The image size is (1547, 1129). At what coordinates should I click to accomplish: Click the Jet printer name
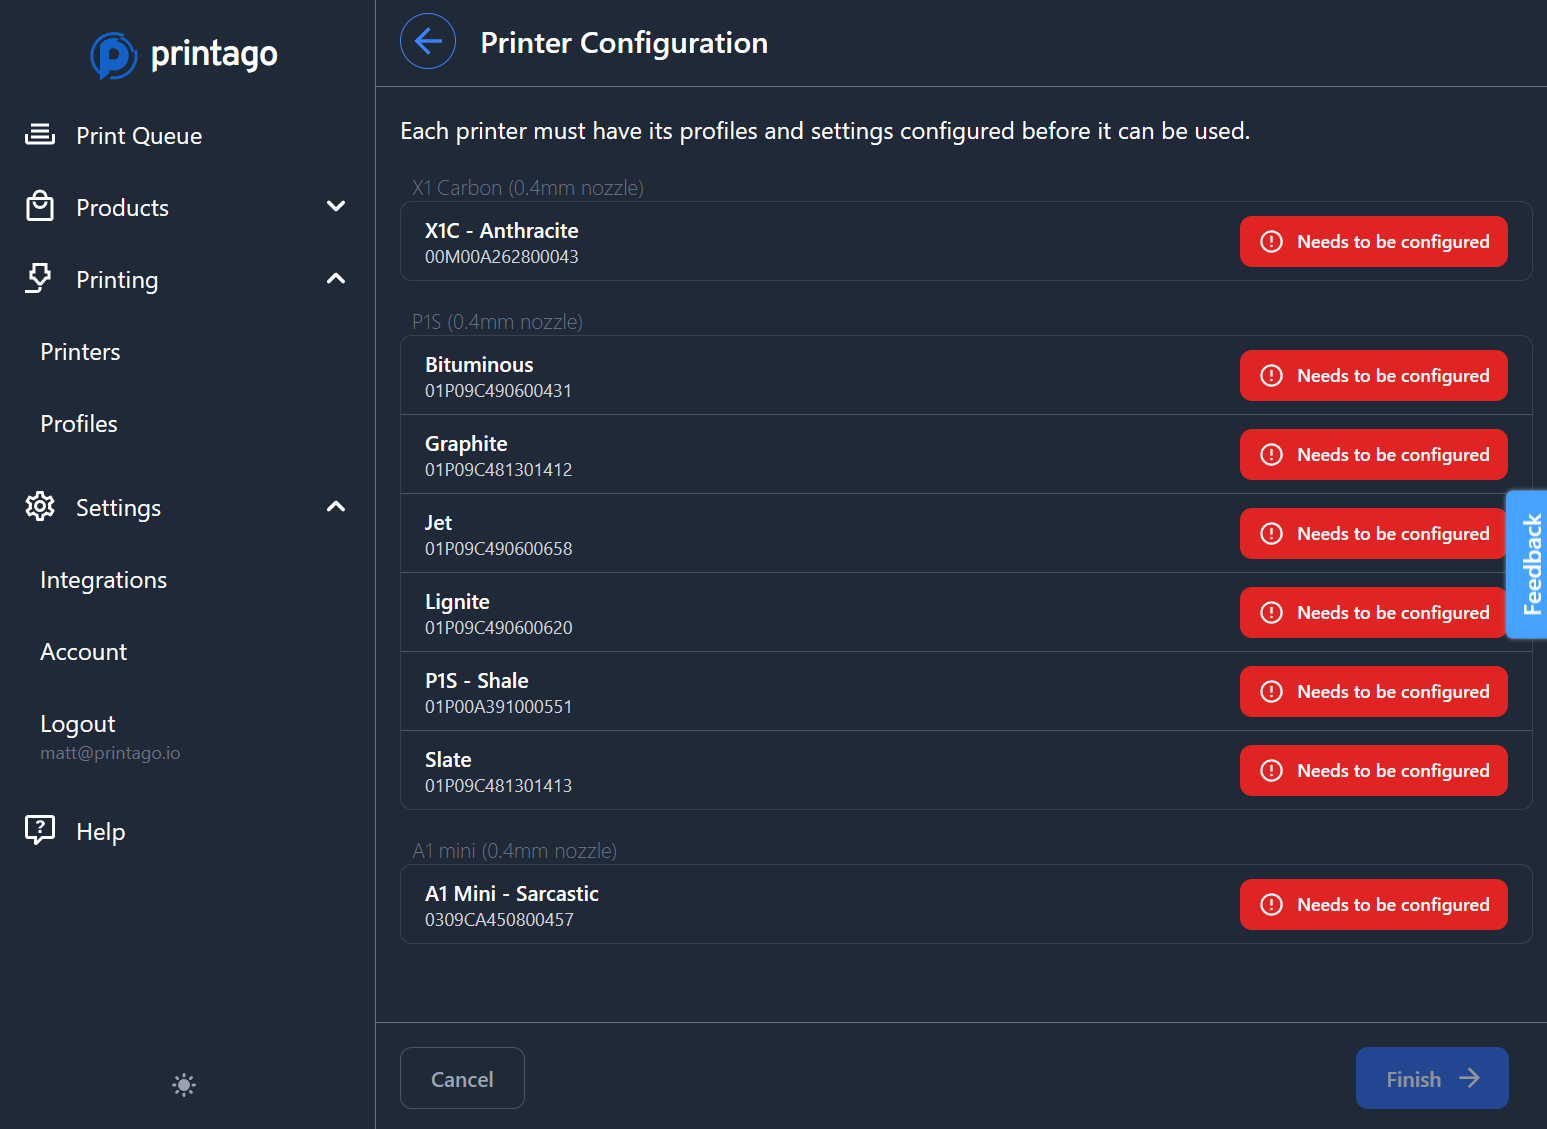pos(438,523)
